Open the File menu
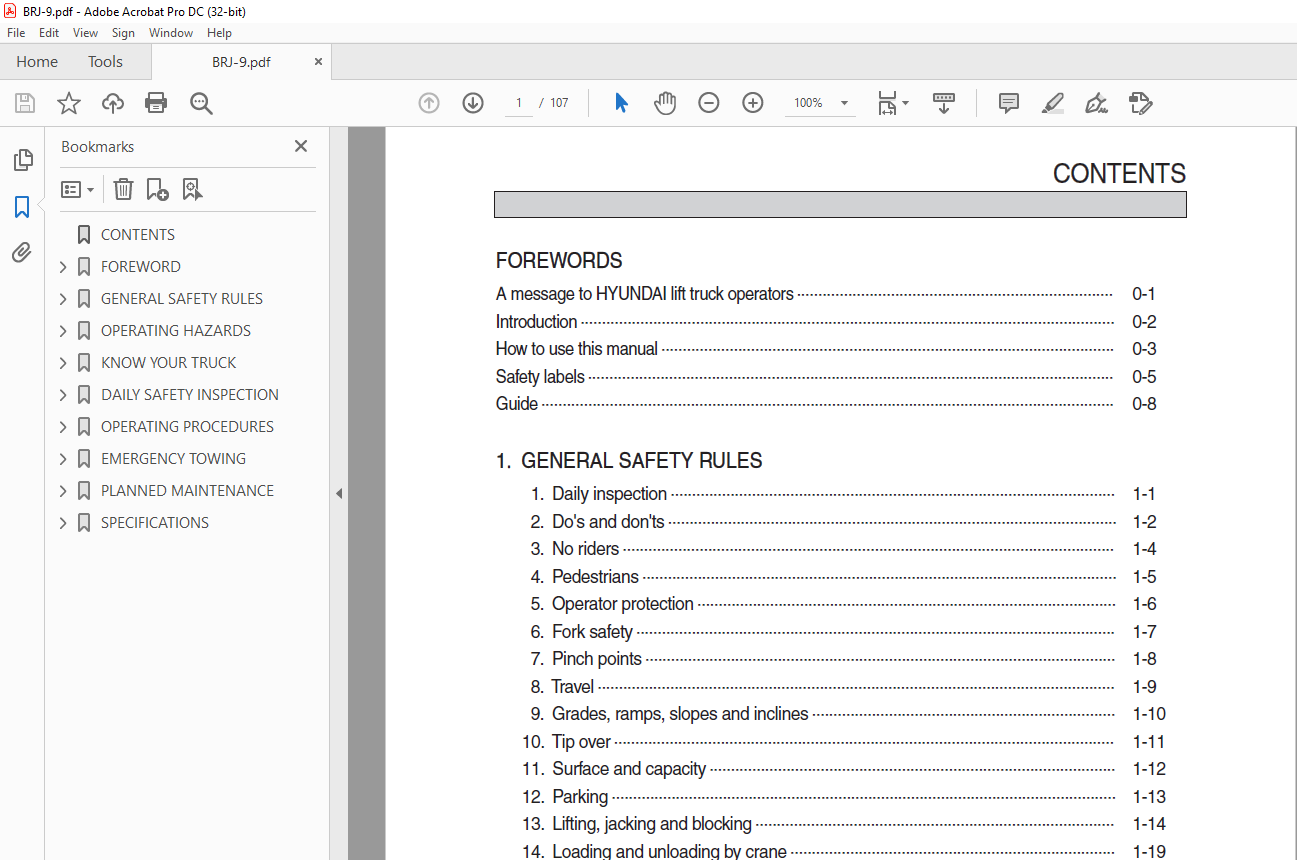This screenshot has height=860, width=1297. tap(16, 33)
